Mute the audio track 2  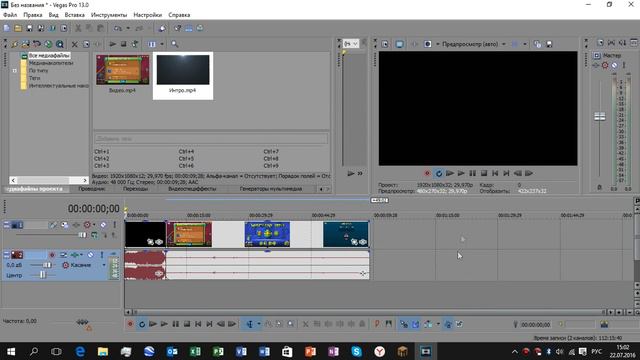tap(91, 255)
